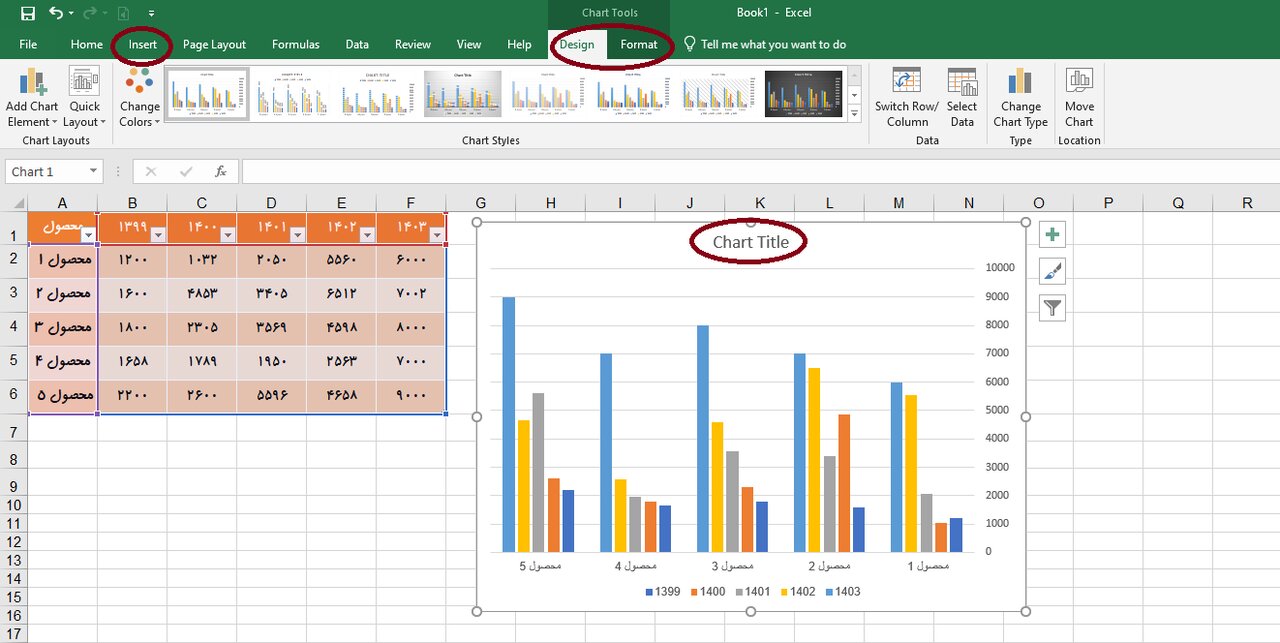Click the Chart Title text
This screenshot has width=1280, height=643.
750,242
